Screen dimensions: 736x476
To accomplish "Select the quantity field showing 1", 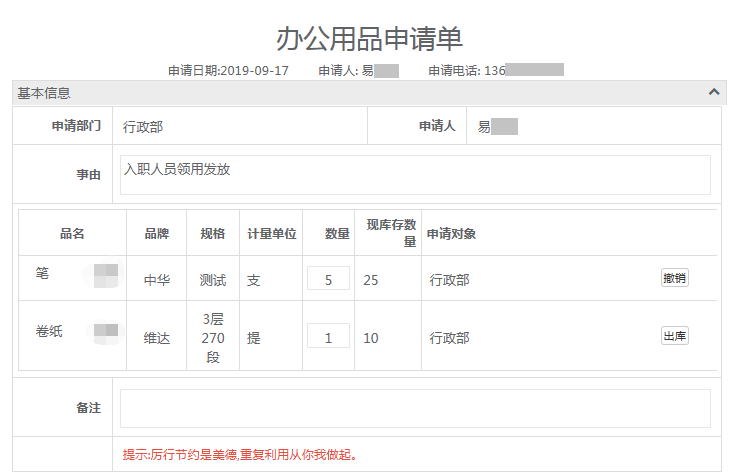I will [x=328, y=337].
